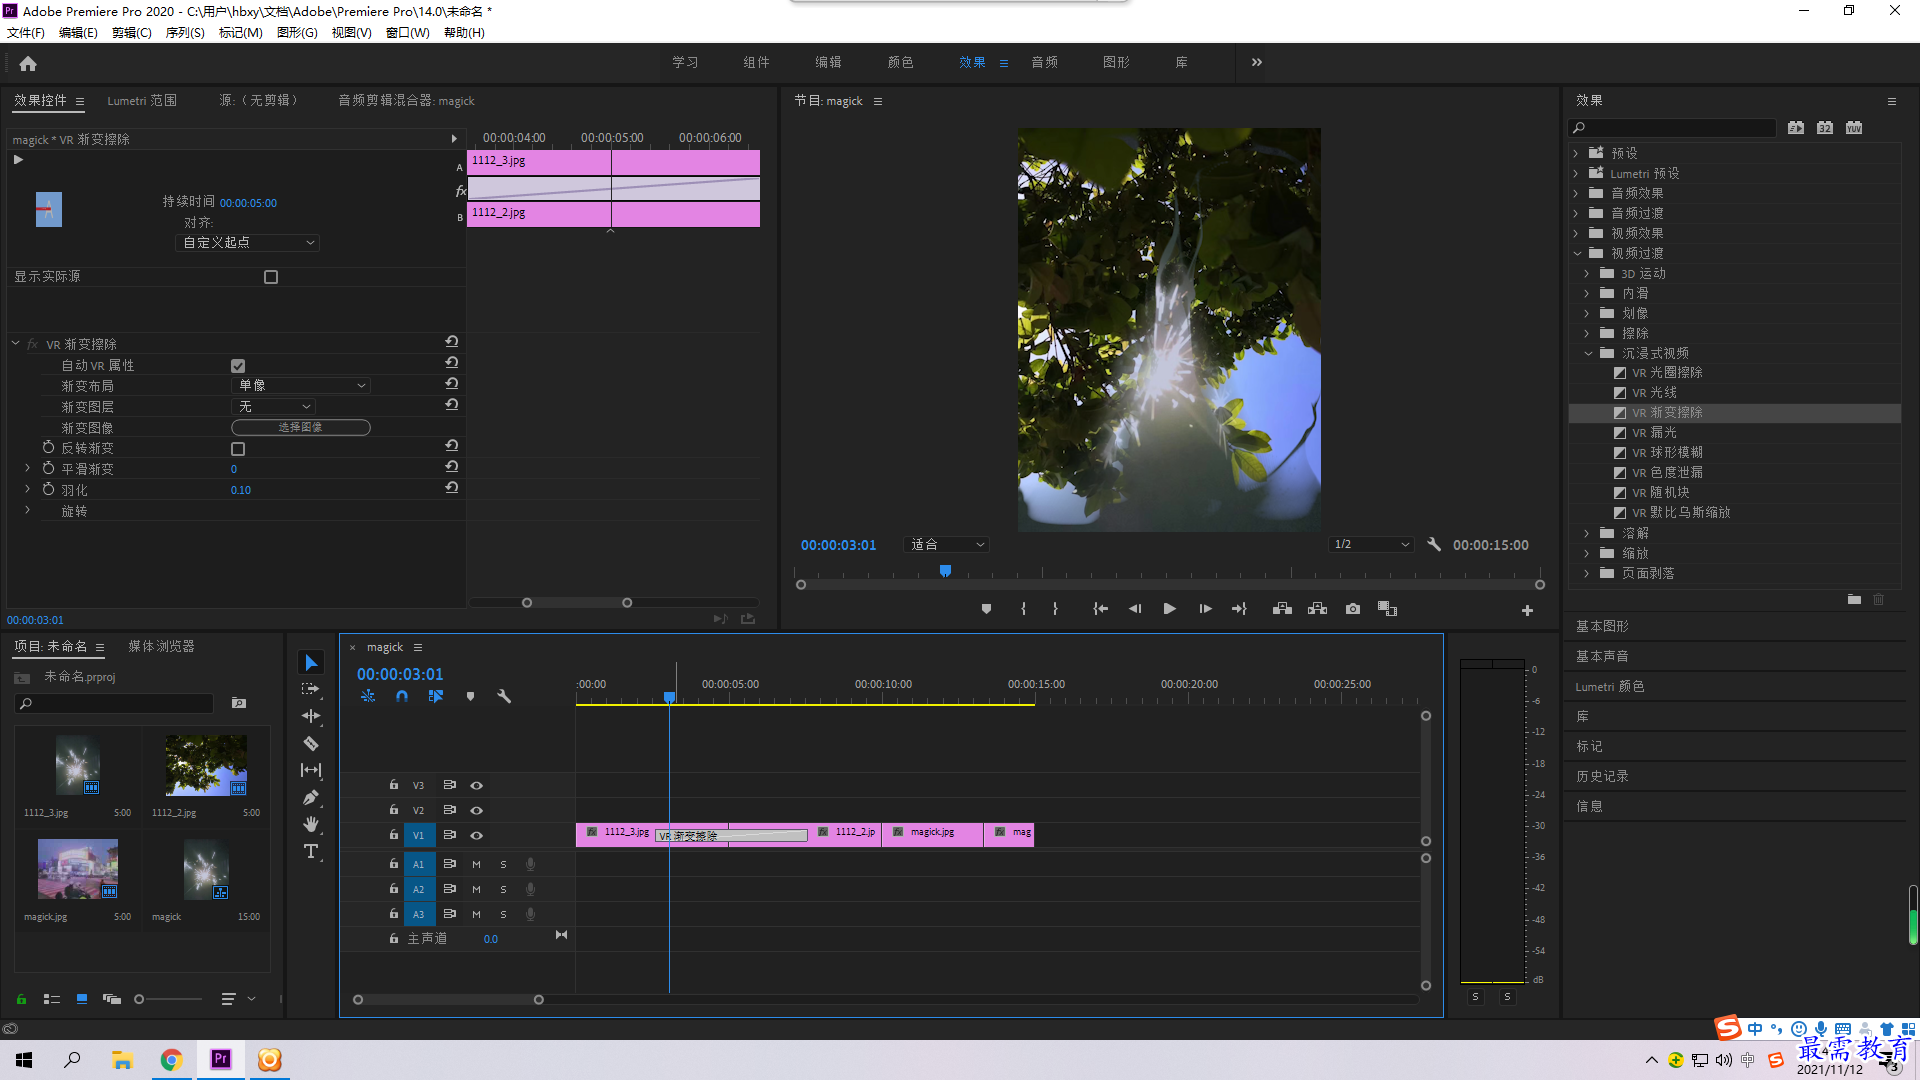Switch Project panel to icon view

[x=82, y=999]
